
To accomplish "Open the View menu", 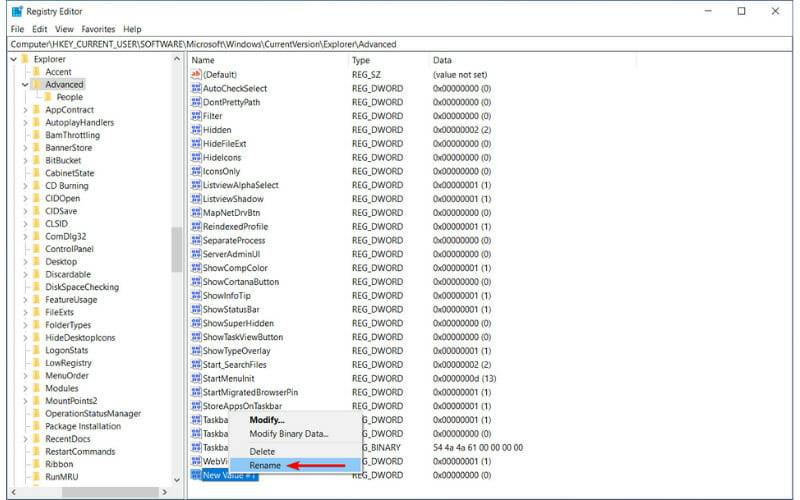I will coord(64,29).
